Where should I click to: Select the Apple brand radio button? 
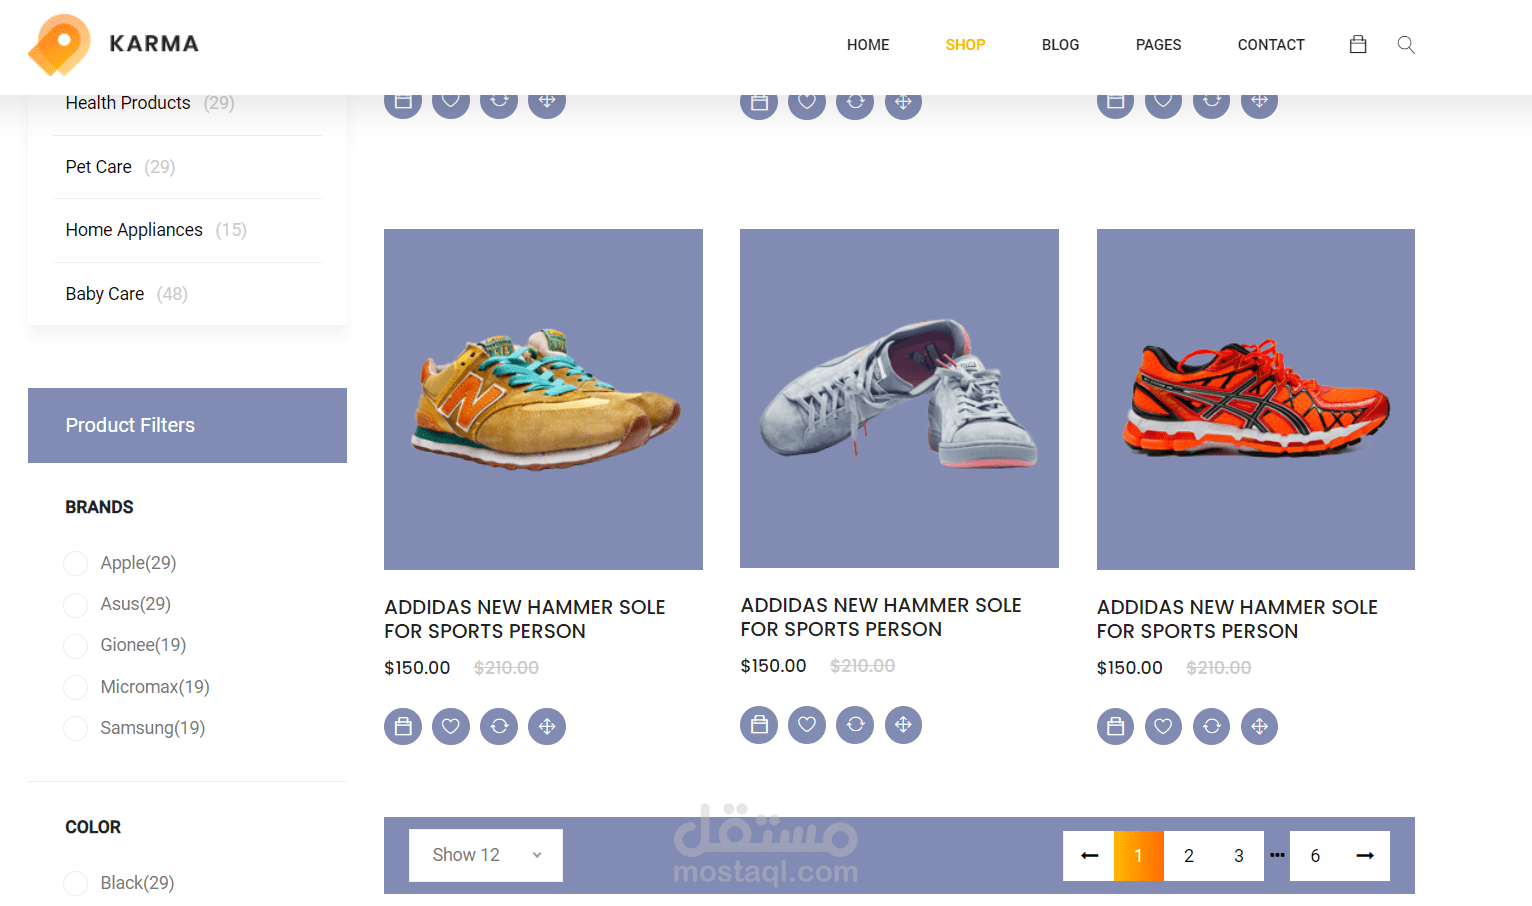[76, 564]
